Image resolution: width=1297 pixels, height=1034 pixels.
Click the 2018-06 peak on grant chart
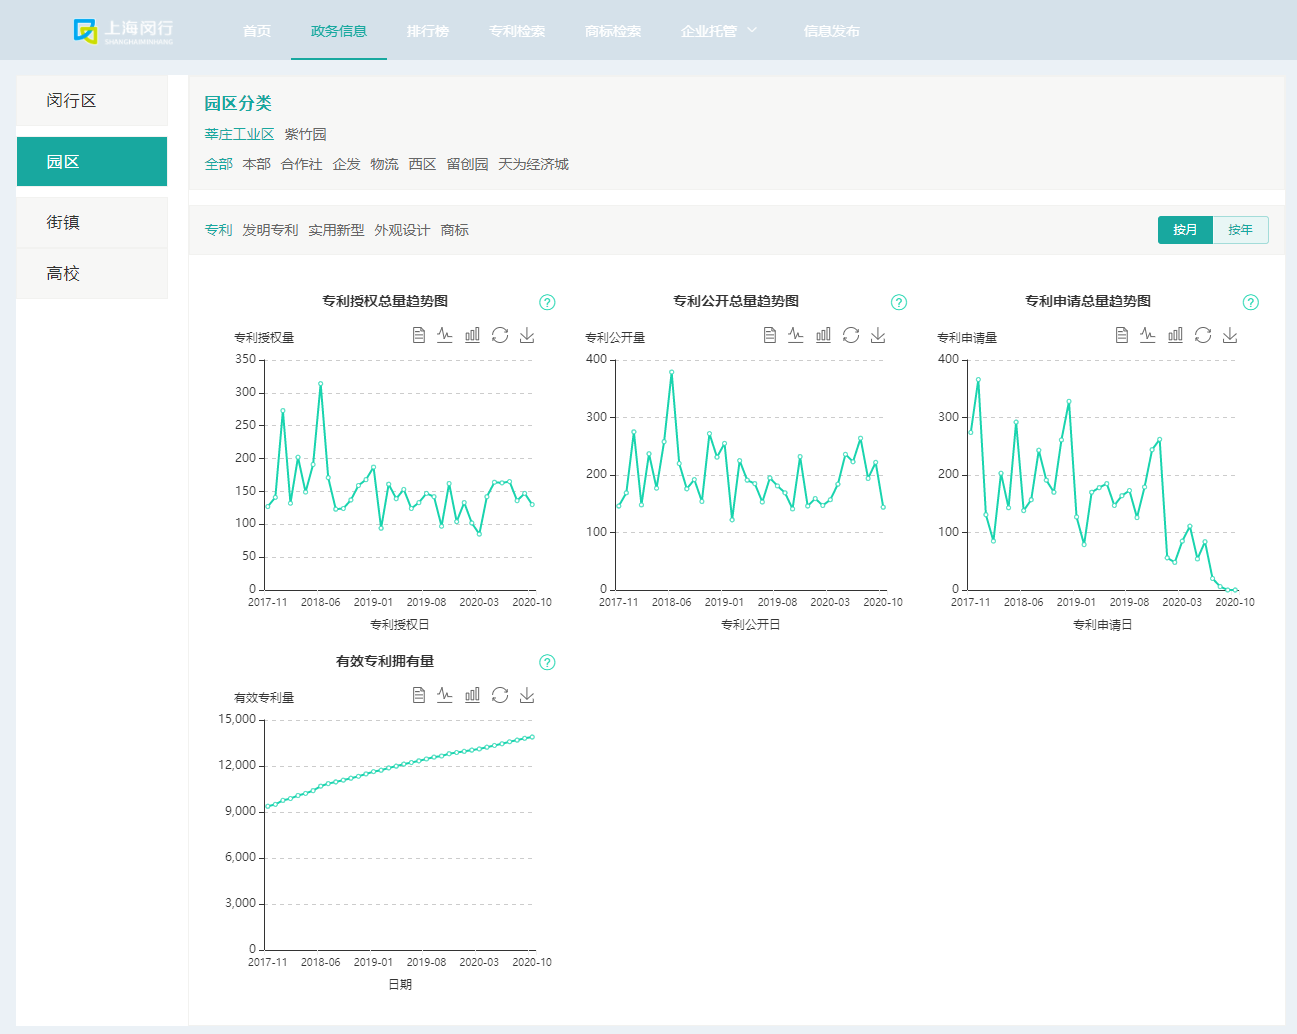coord(320,383)
